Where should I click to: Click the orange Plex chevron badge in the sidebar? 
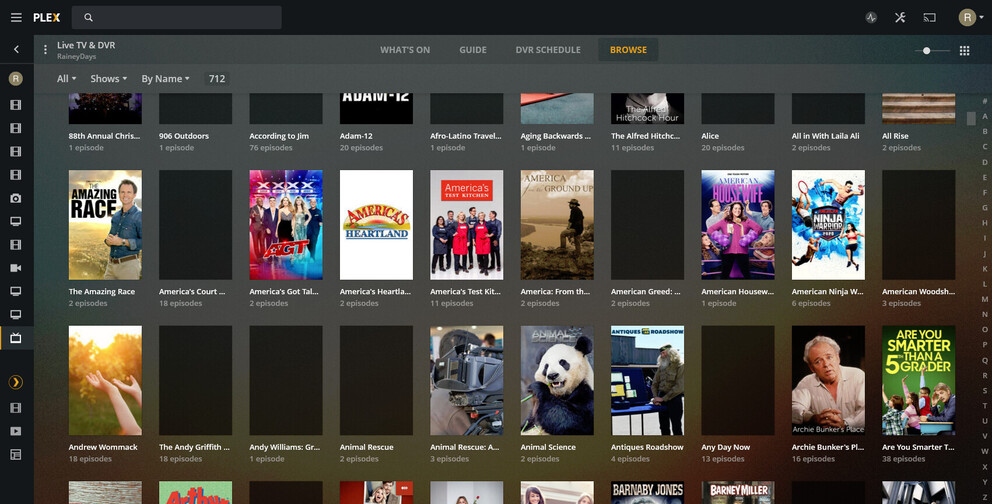[16, 382]
